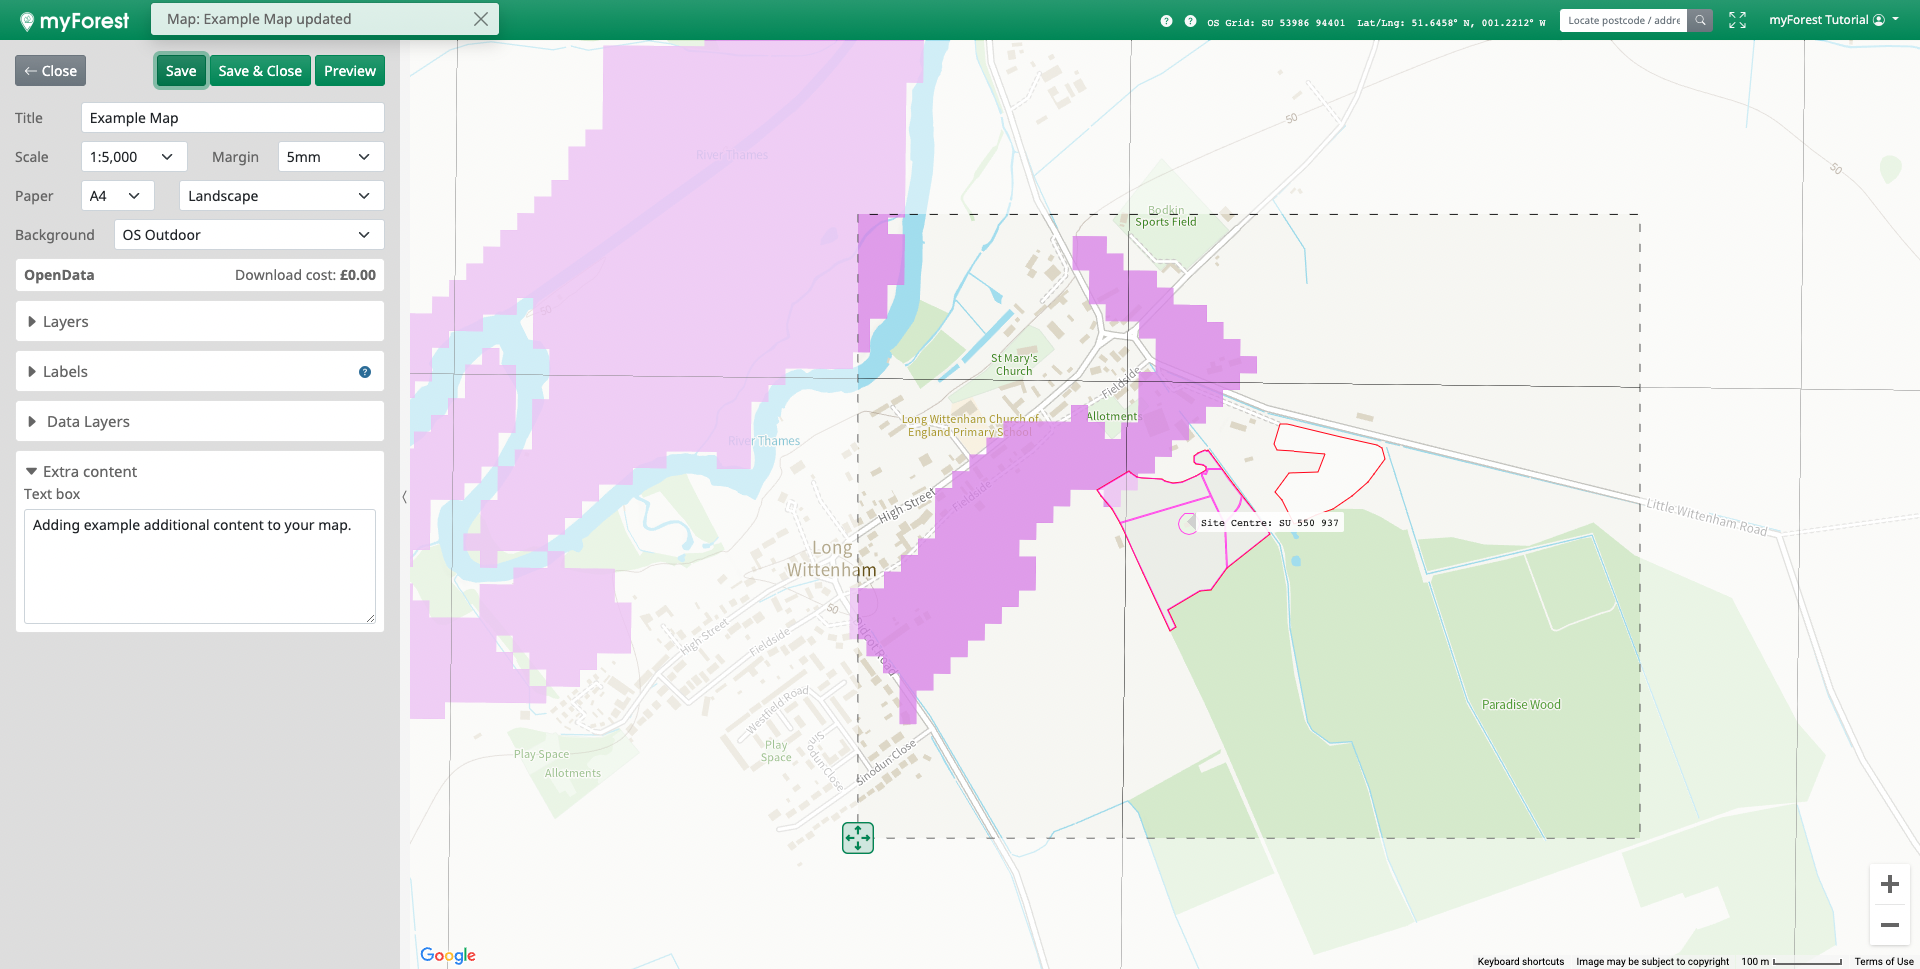Open the myForest Tutorial account menu

[x=1833, y=20]
